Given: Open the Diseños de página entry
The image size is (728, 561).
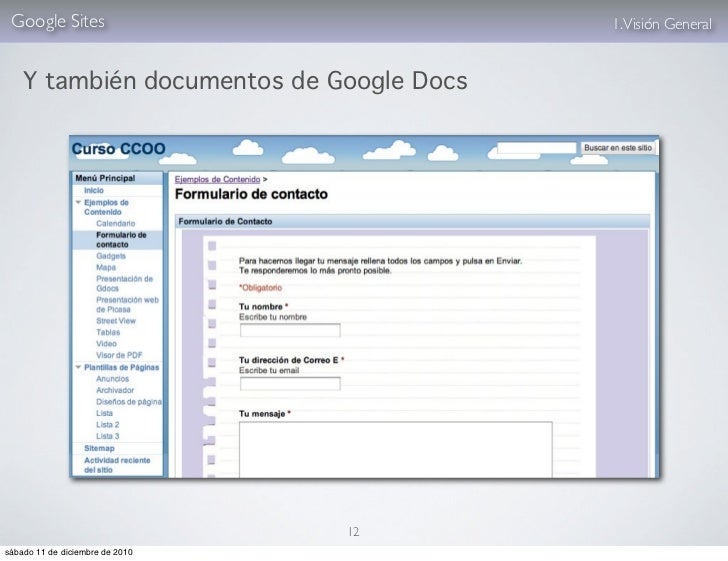Looking at the screenshot, I should [129, 402].
